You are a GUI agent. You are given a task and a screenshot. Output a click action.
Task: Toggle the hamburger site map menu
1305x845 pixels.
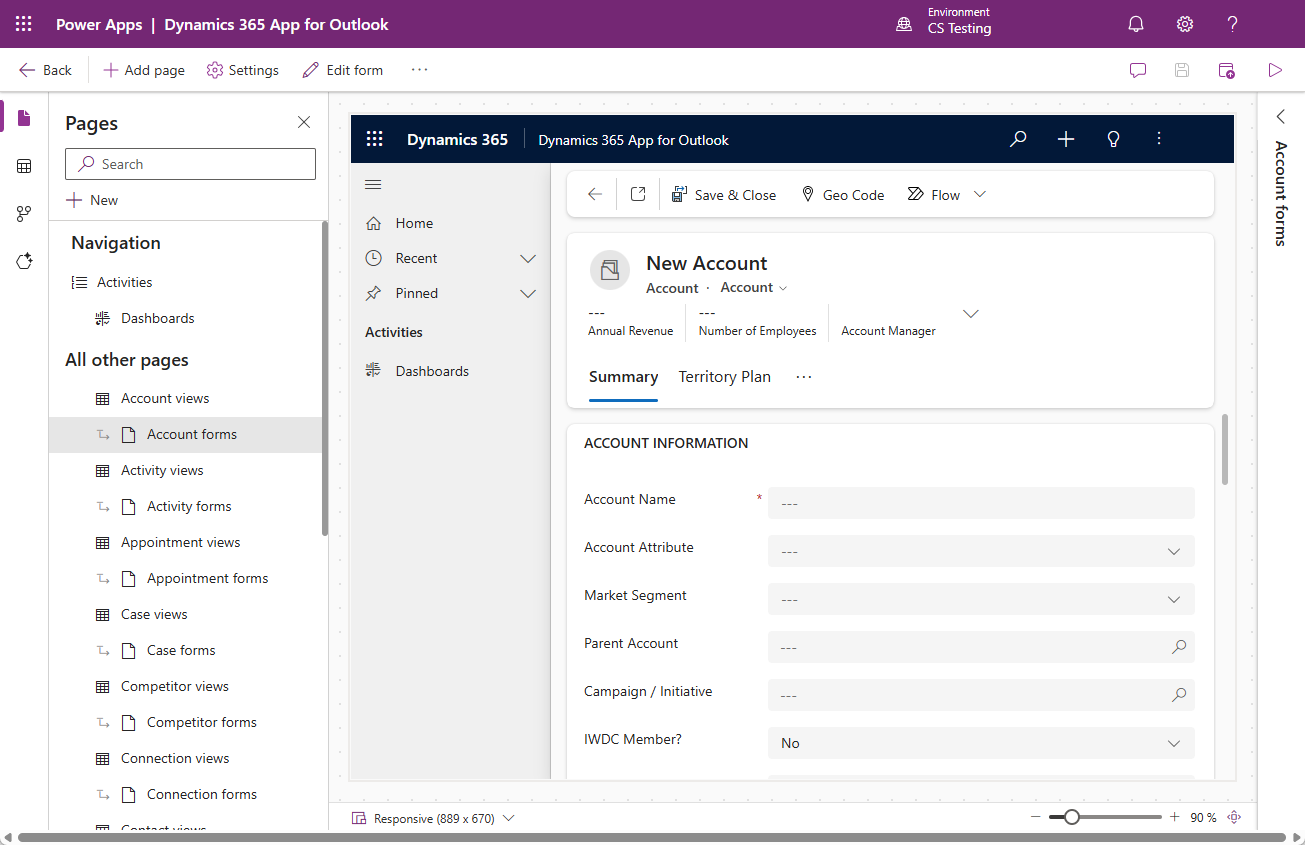[x=374, y=185]
